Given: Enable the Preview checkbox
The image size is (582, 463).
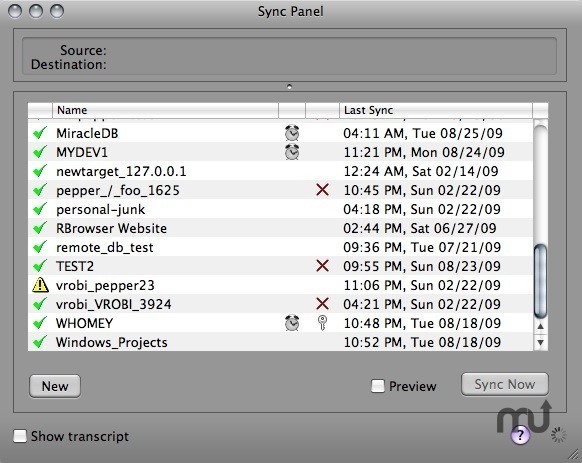Looking at the screenshot, I should (x=378, y=386).
